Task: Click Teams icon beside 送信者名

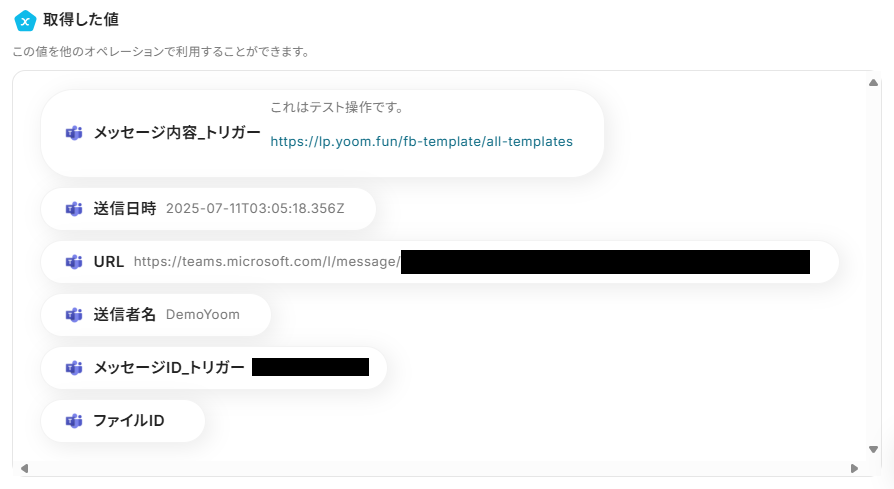Action: 74,315
